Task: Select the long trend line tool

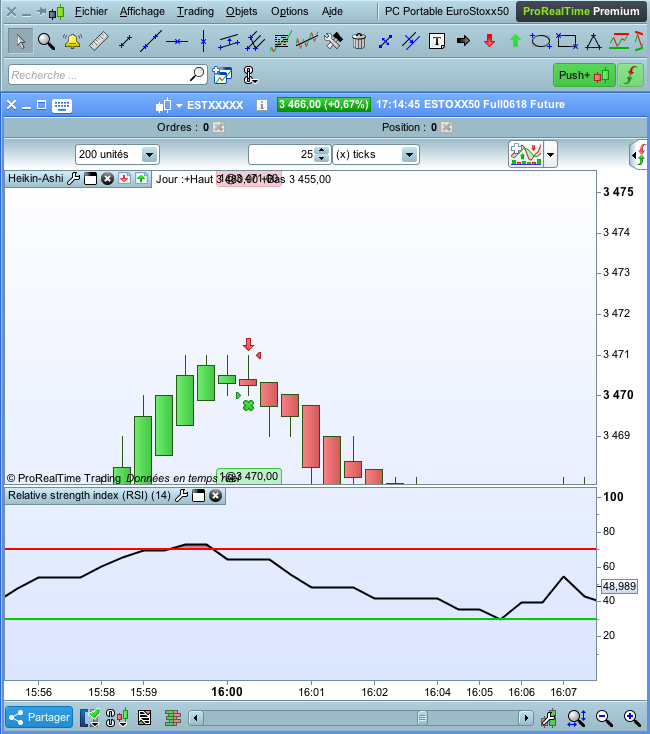Action: point(151,41)
